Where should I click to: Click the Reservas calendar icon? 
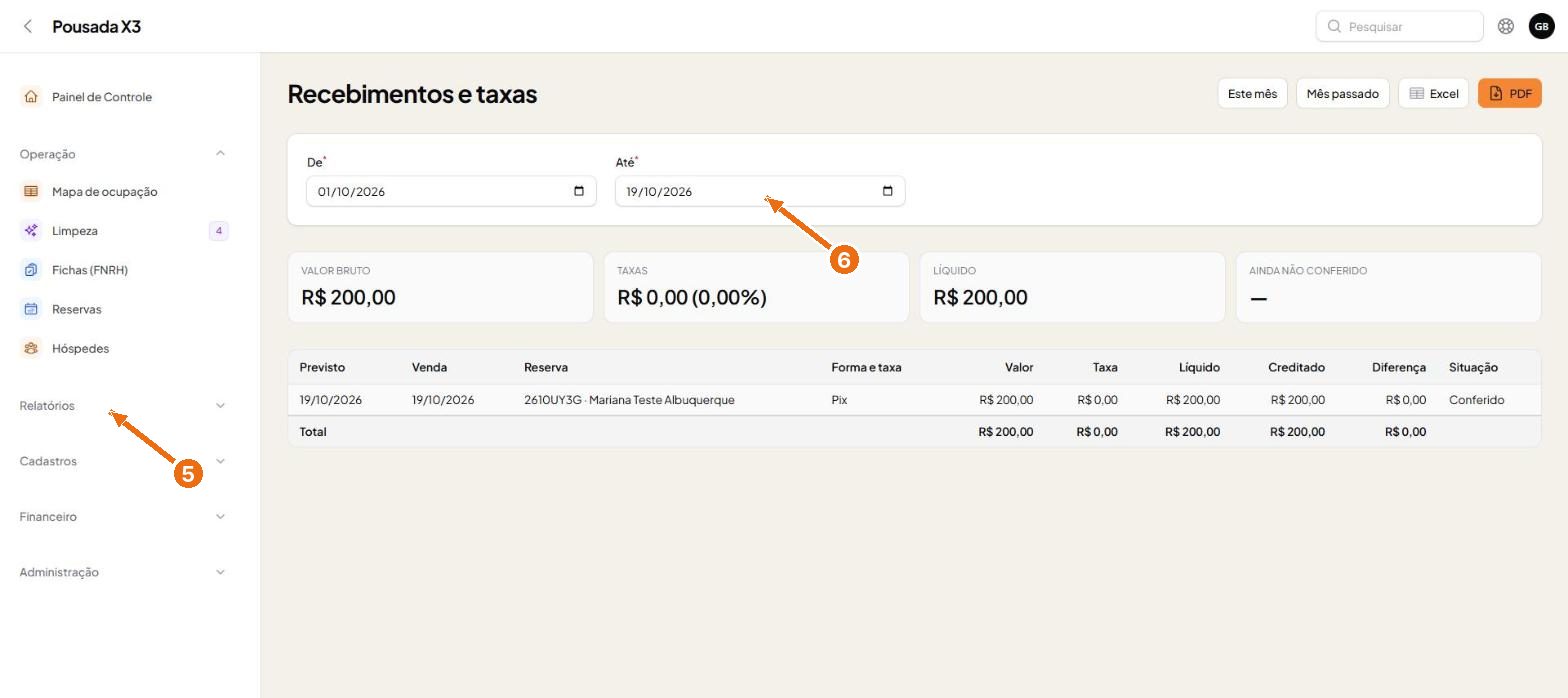(x=31, y=309)
